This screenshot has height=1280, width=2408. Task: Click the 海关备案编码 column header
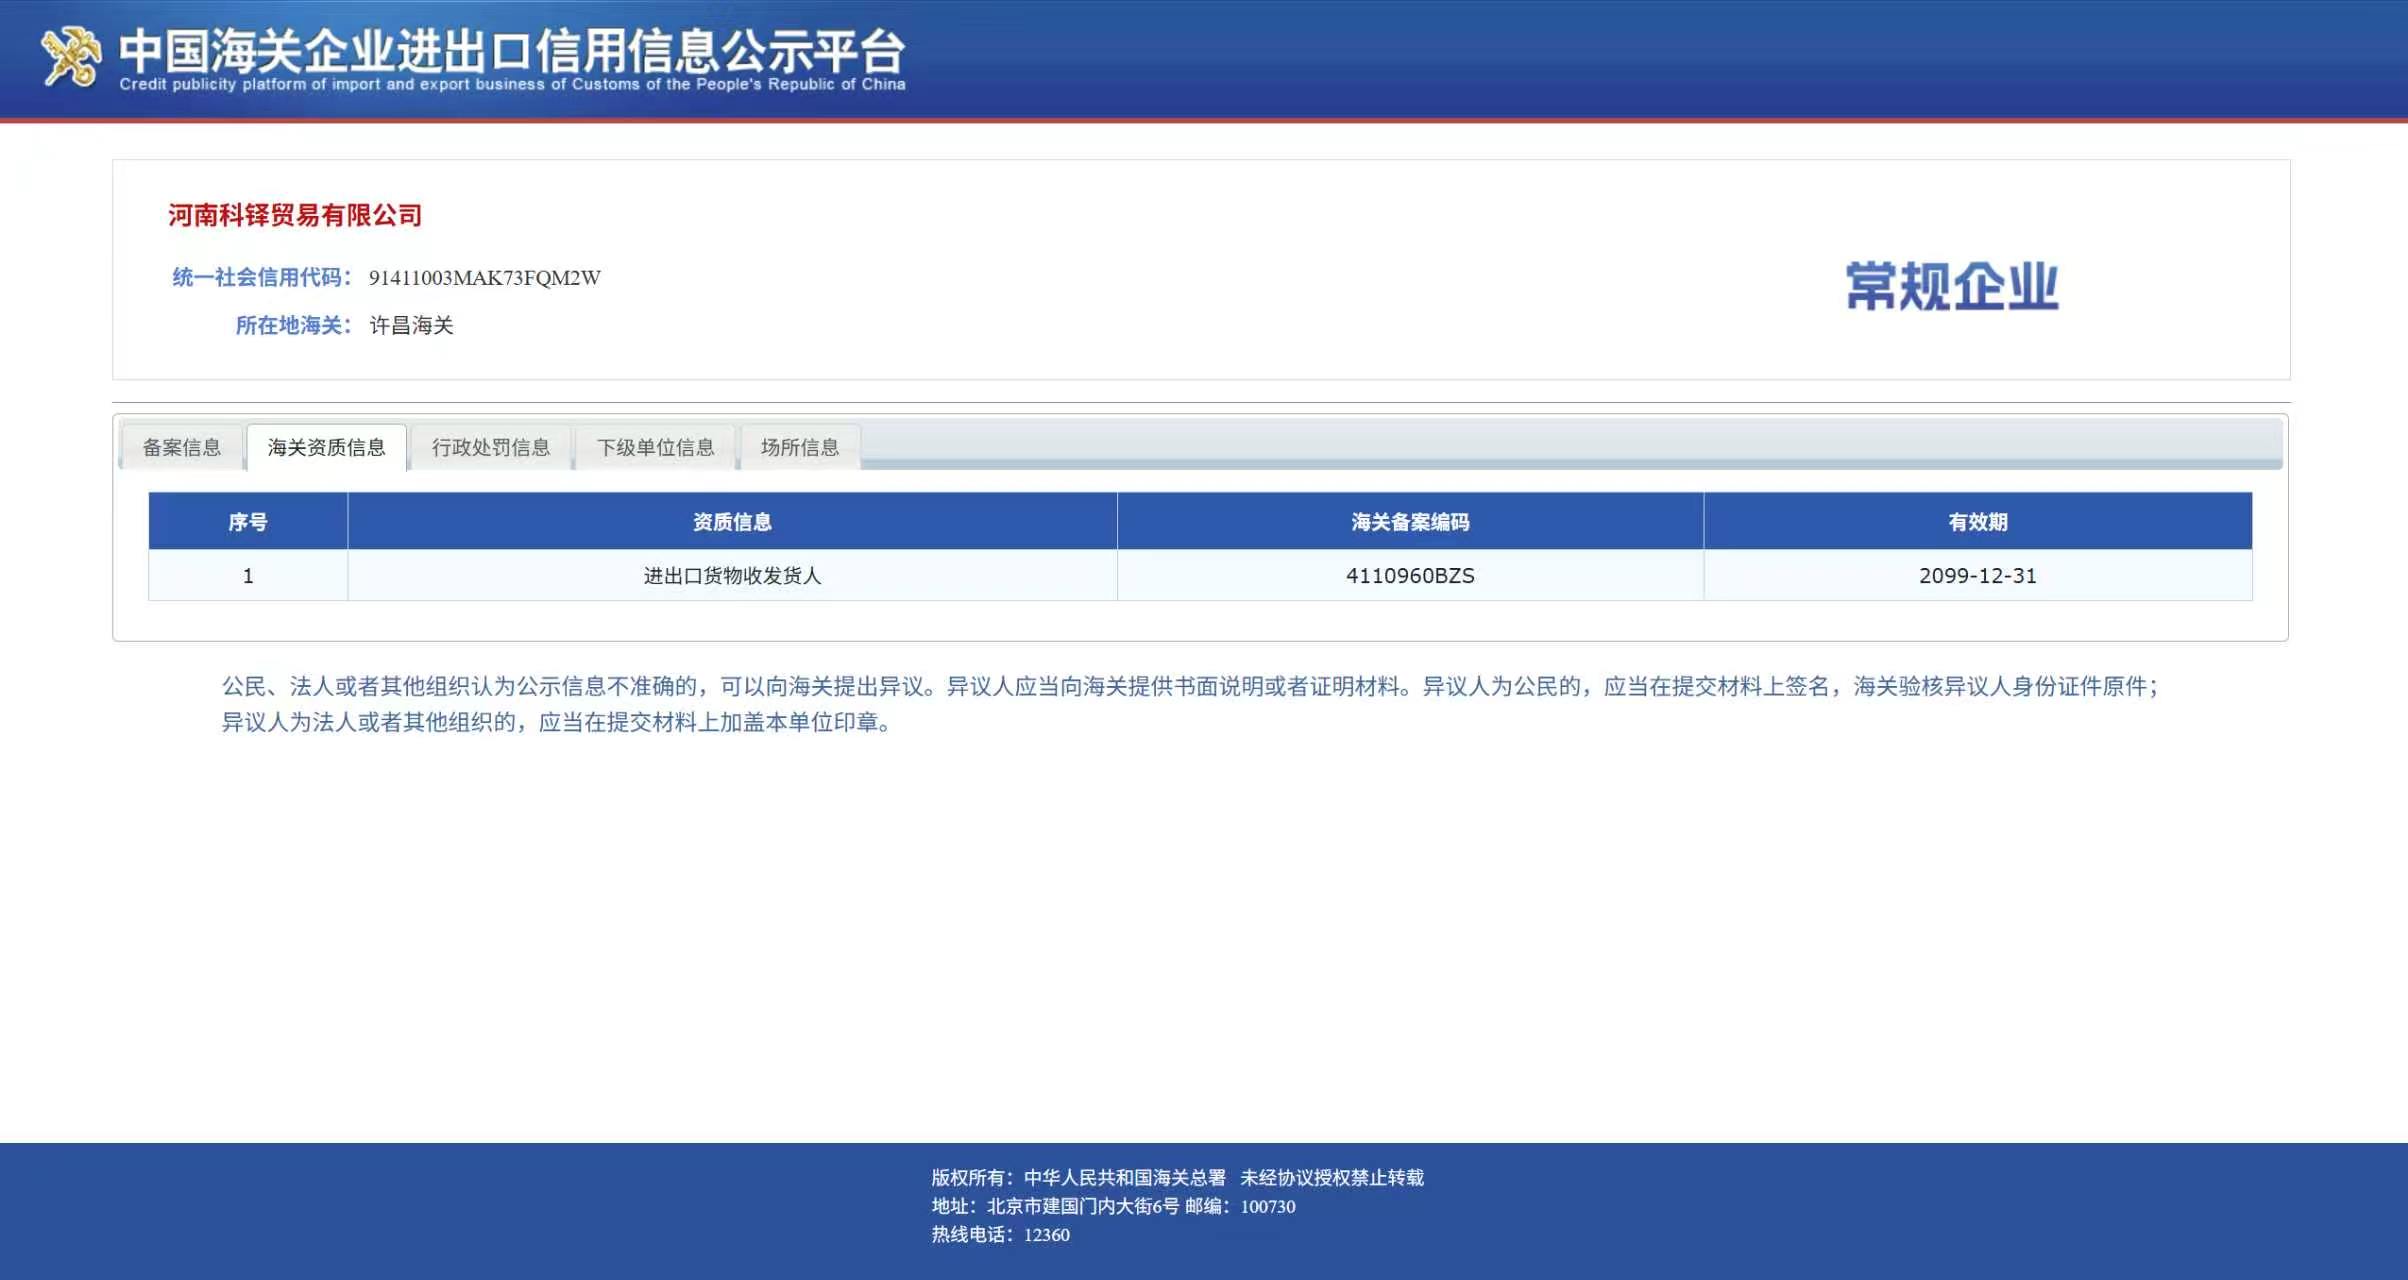point(1410,521)
